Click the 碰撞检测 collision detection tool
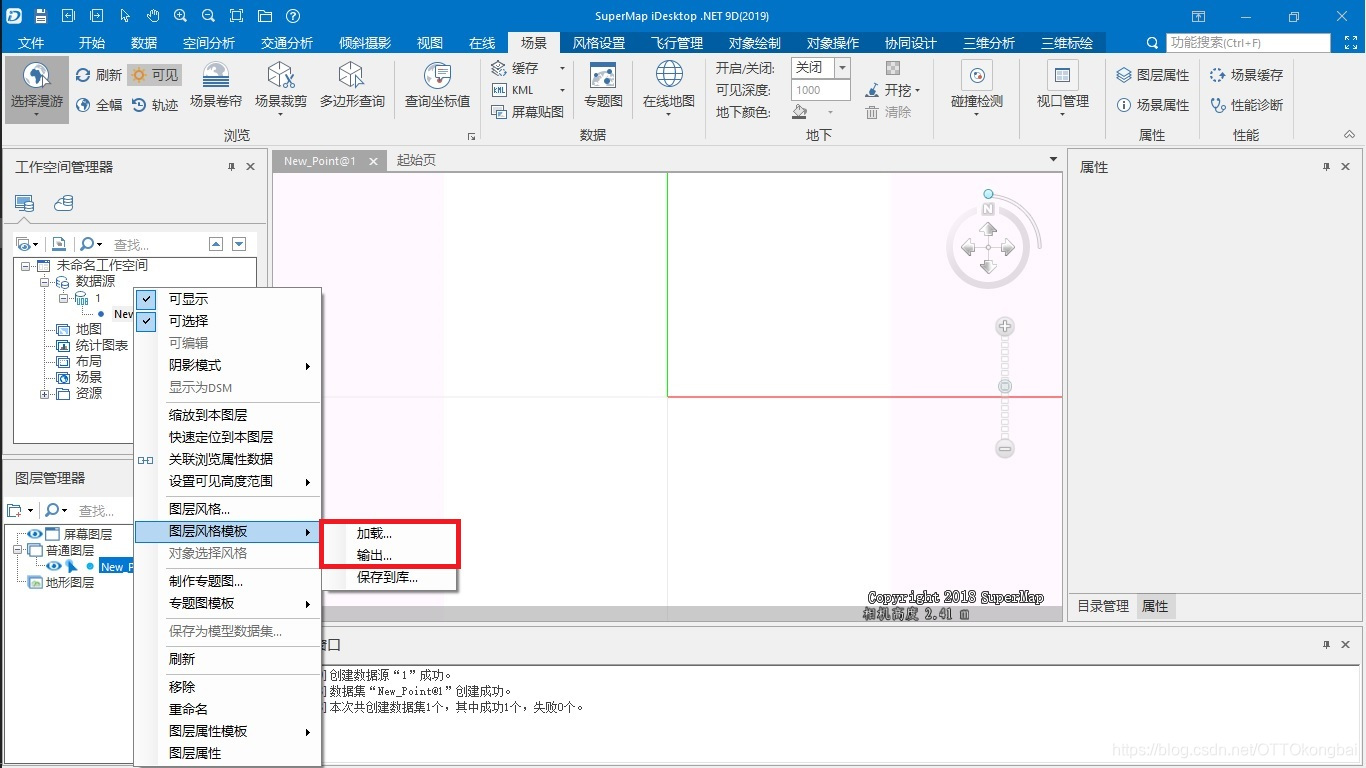Screen dimensions: 1366x768 pos(977,87)
